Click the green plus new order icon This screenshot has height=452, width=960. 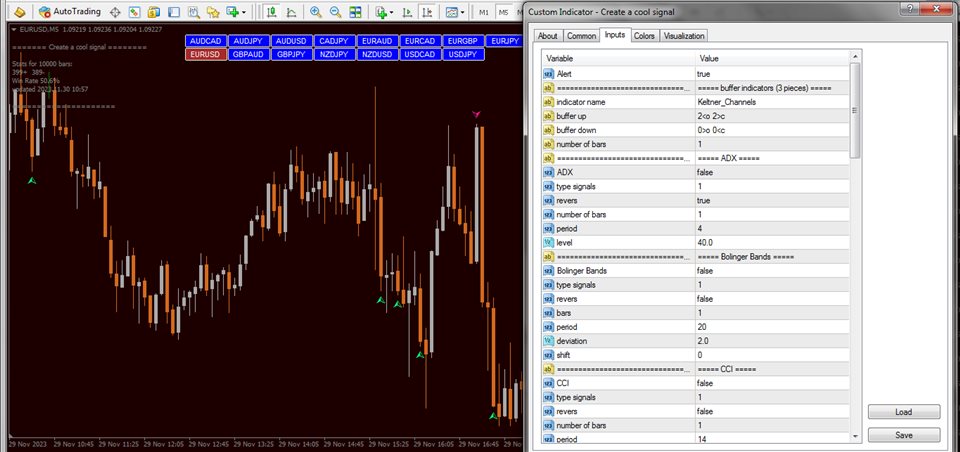tap(232, 12)
